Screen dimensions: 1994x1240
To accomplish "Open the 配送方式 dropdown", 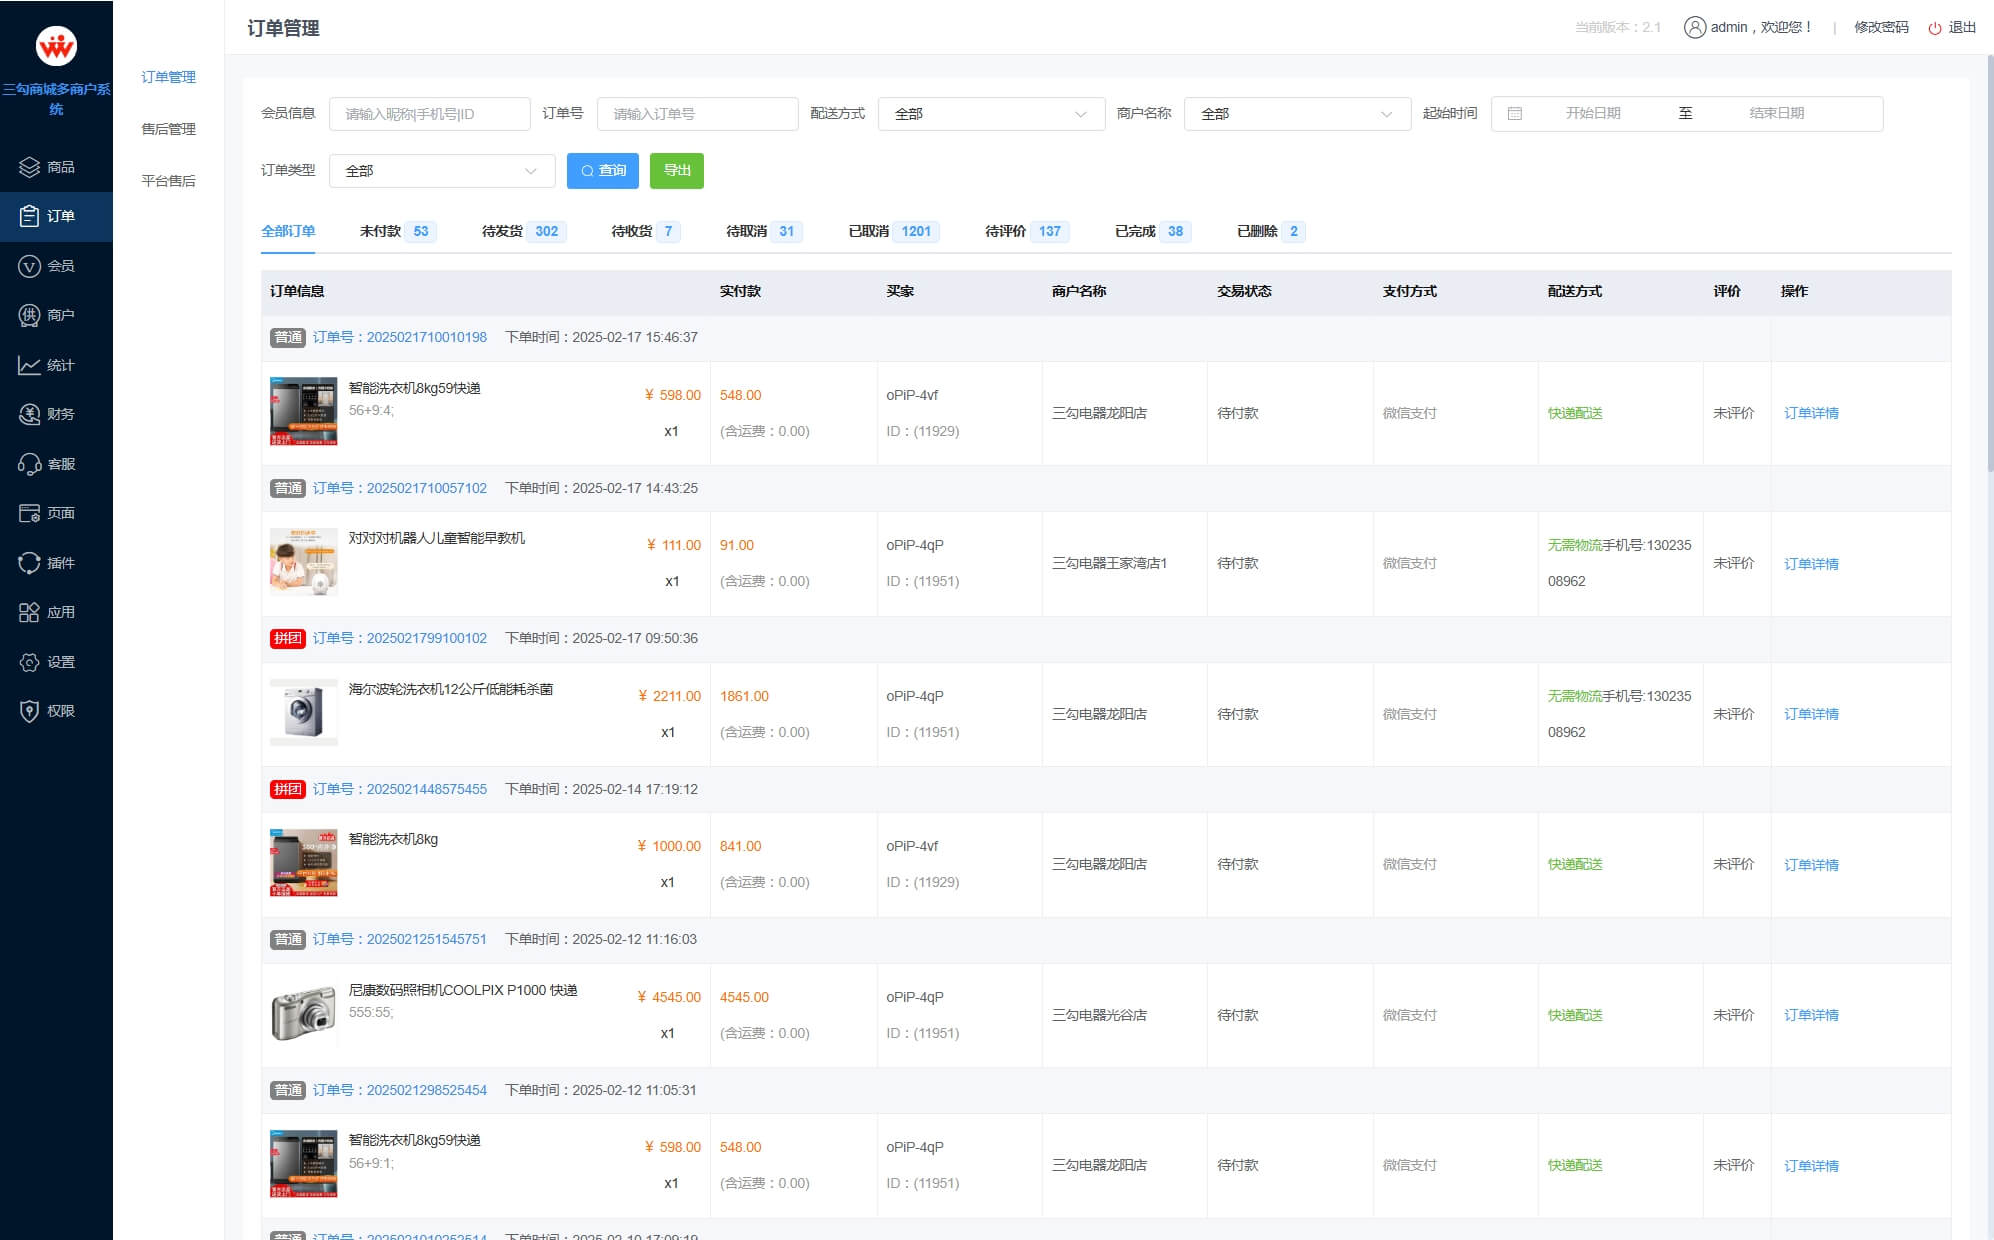I will (990, 114).
